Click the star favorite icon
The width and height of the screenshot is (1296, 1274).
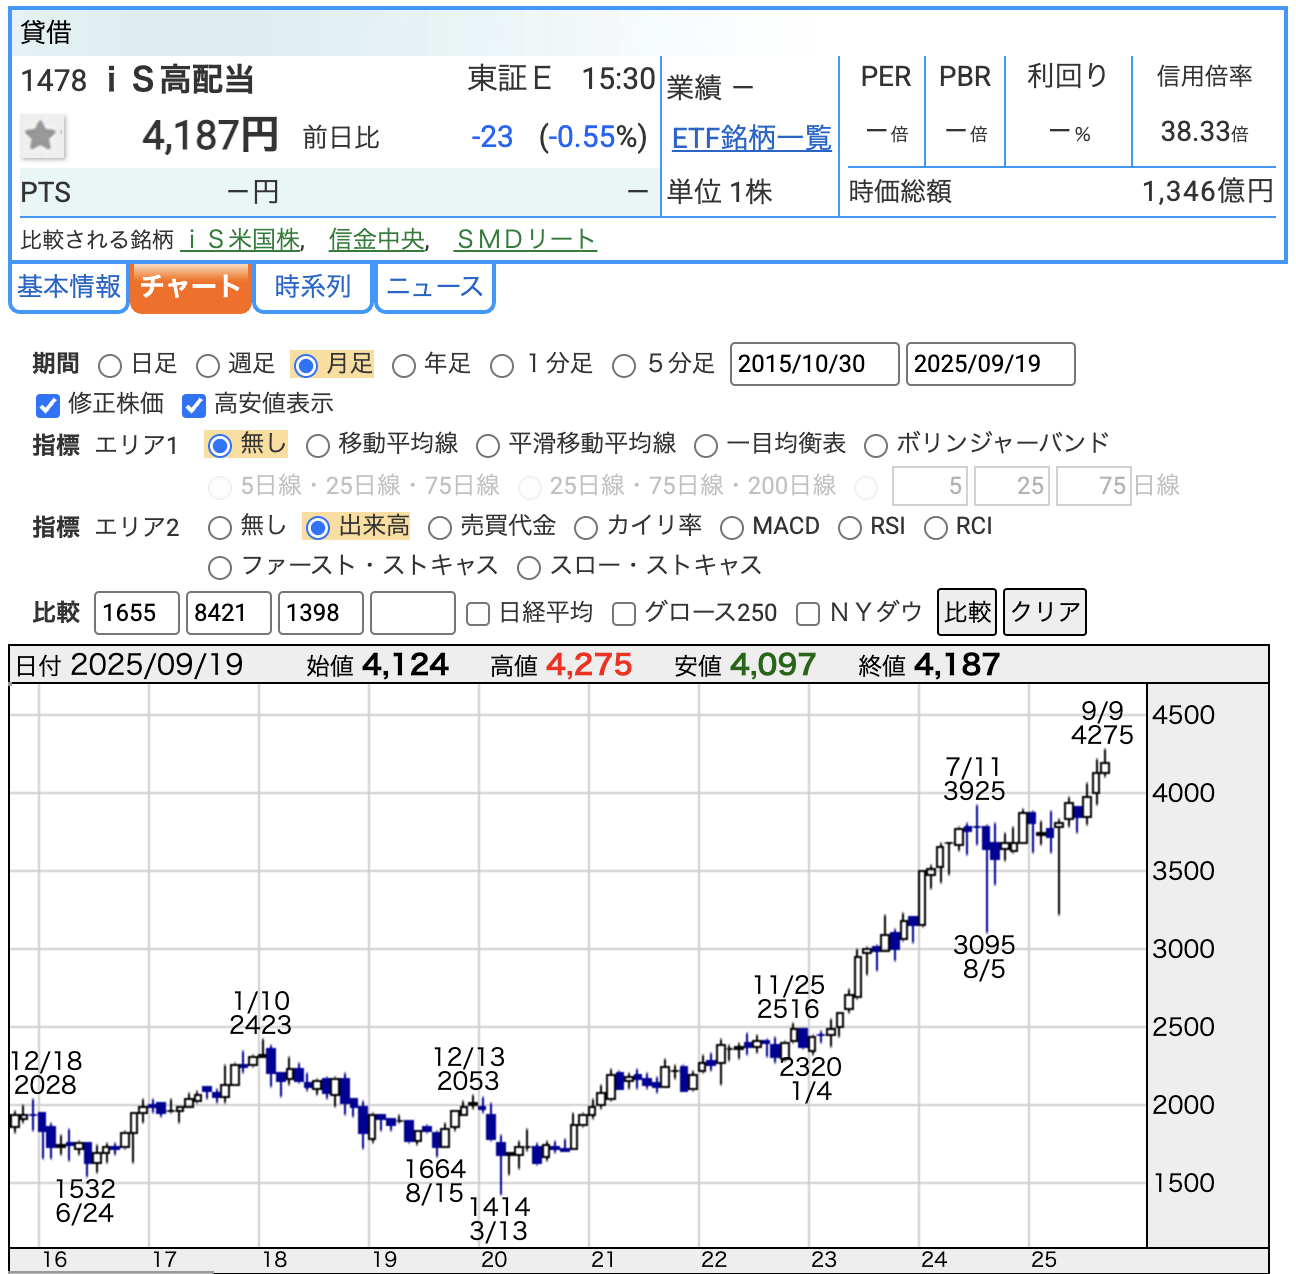pos(42,136)
